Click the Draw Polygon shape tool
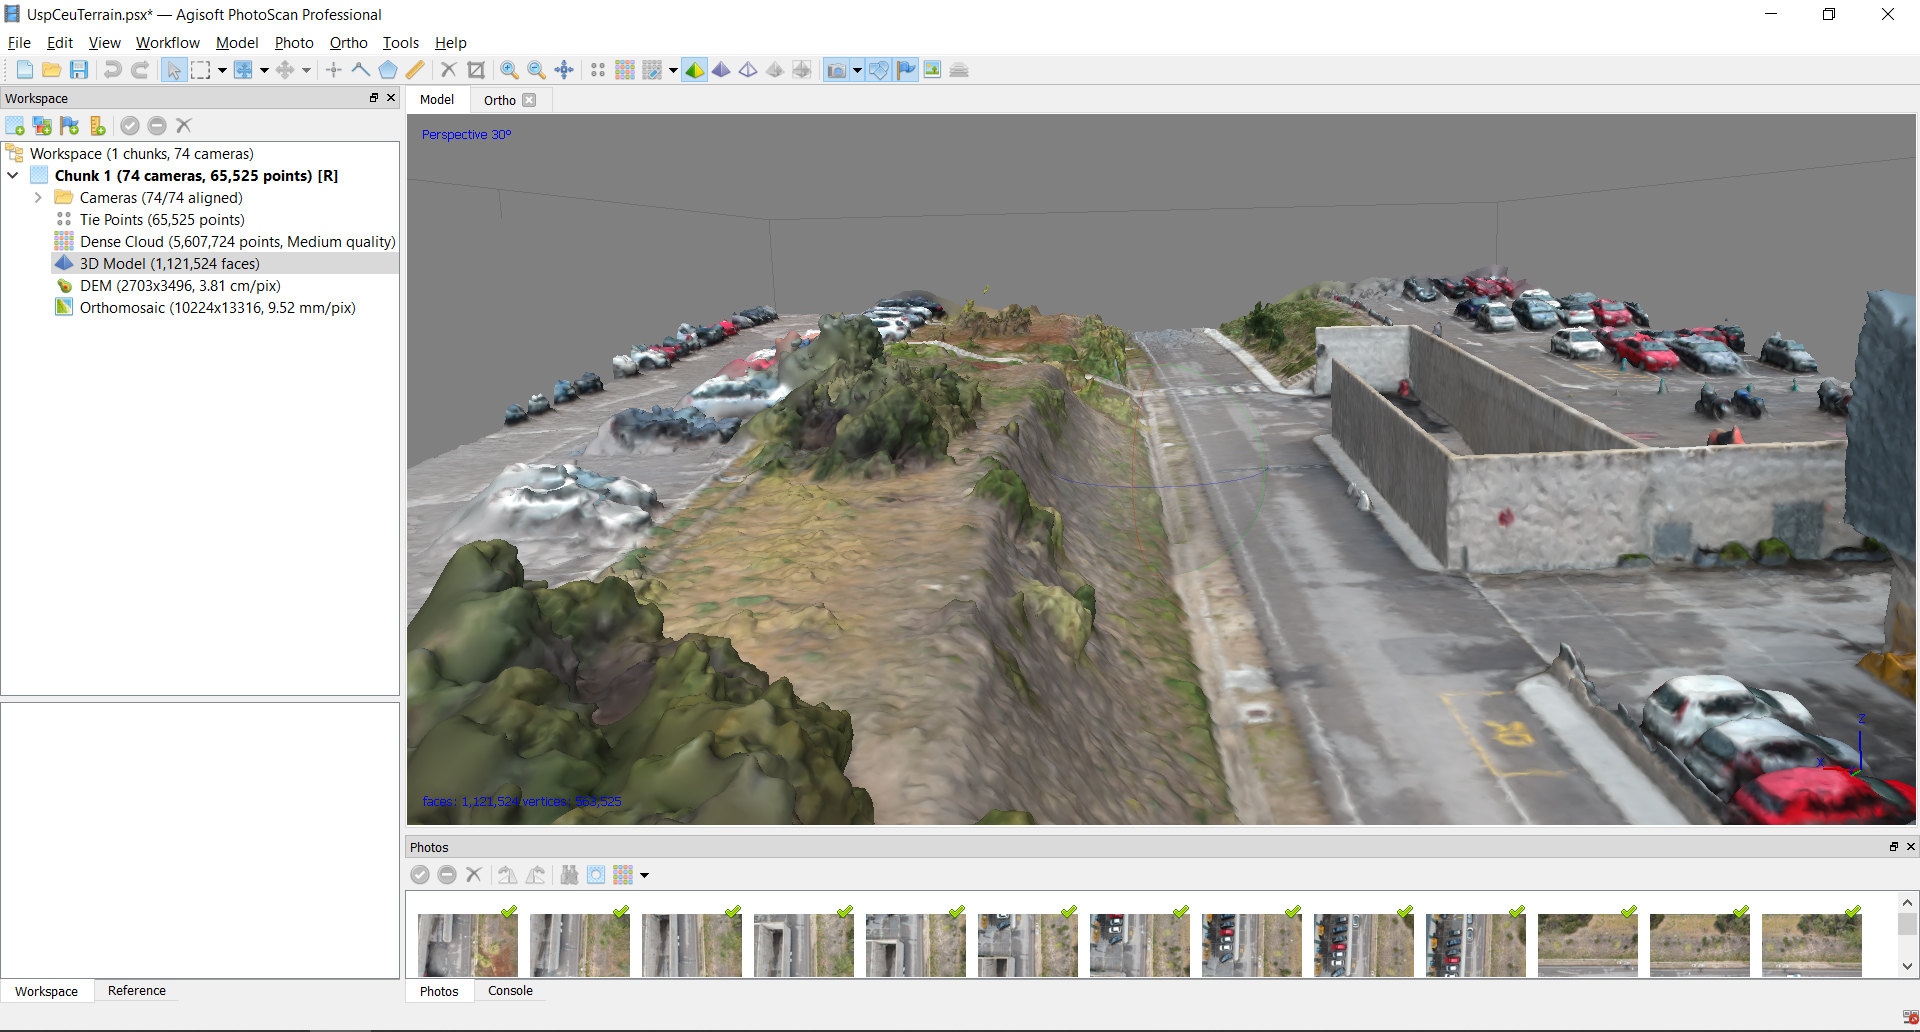 click(388, 70)
